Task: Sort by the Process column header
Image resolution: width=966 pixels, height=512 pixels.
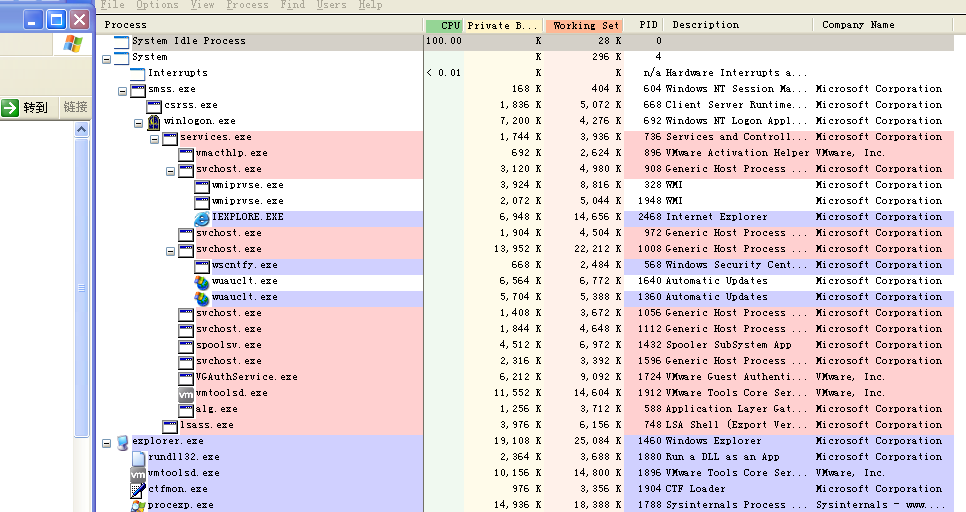Action: coord(259,25)
